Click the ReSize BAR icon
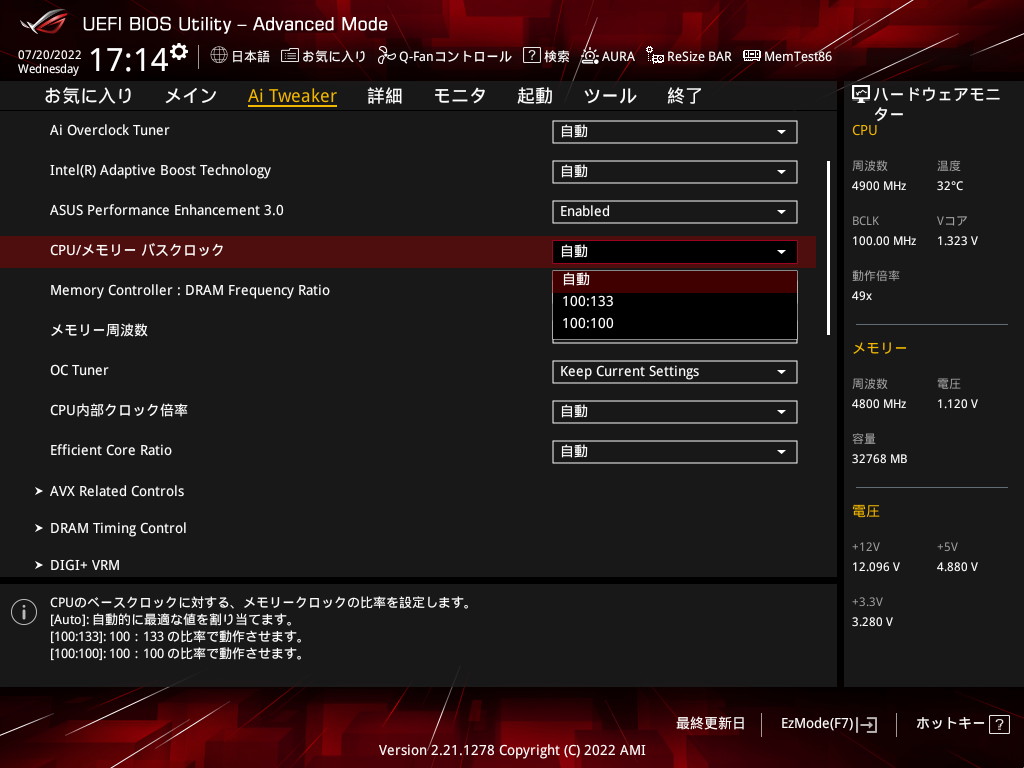Viewport: 1024px width, 768px height. click(654, 56)
